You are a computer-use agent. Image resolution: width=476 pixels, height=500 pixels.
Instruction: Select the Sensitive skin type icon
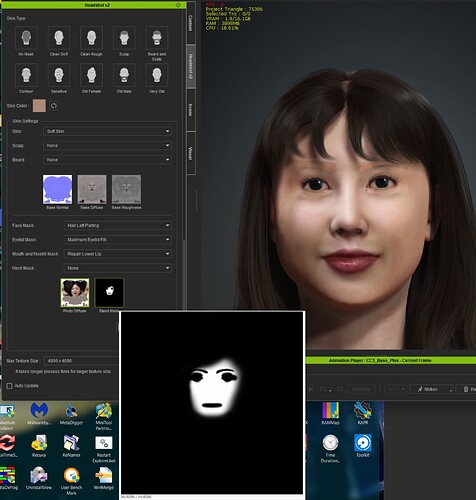pos(59,75)
